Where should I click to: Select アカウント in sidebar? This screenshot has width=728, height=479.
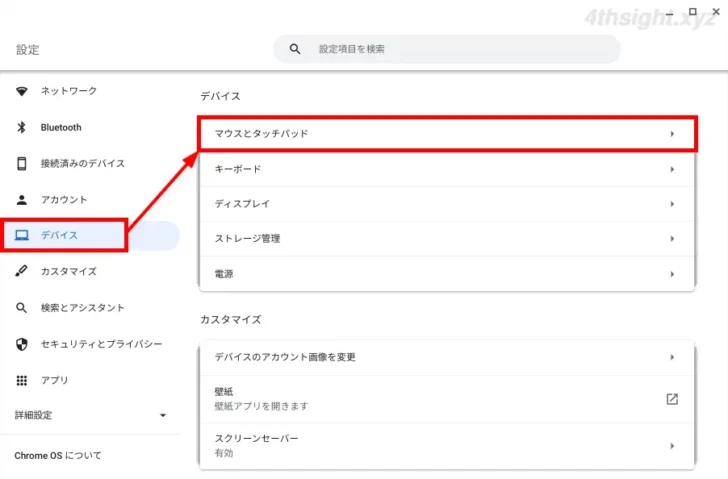click(64, 200)
